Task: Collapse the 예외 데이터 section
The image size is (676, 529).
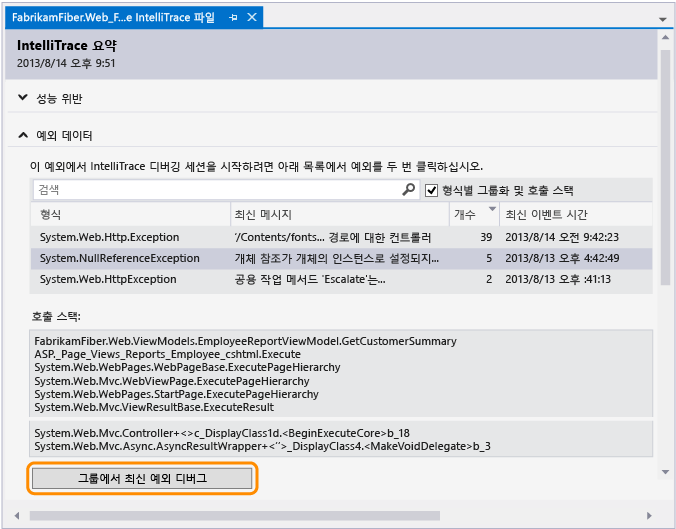Action: 23,135
